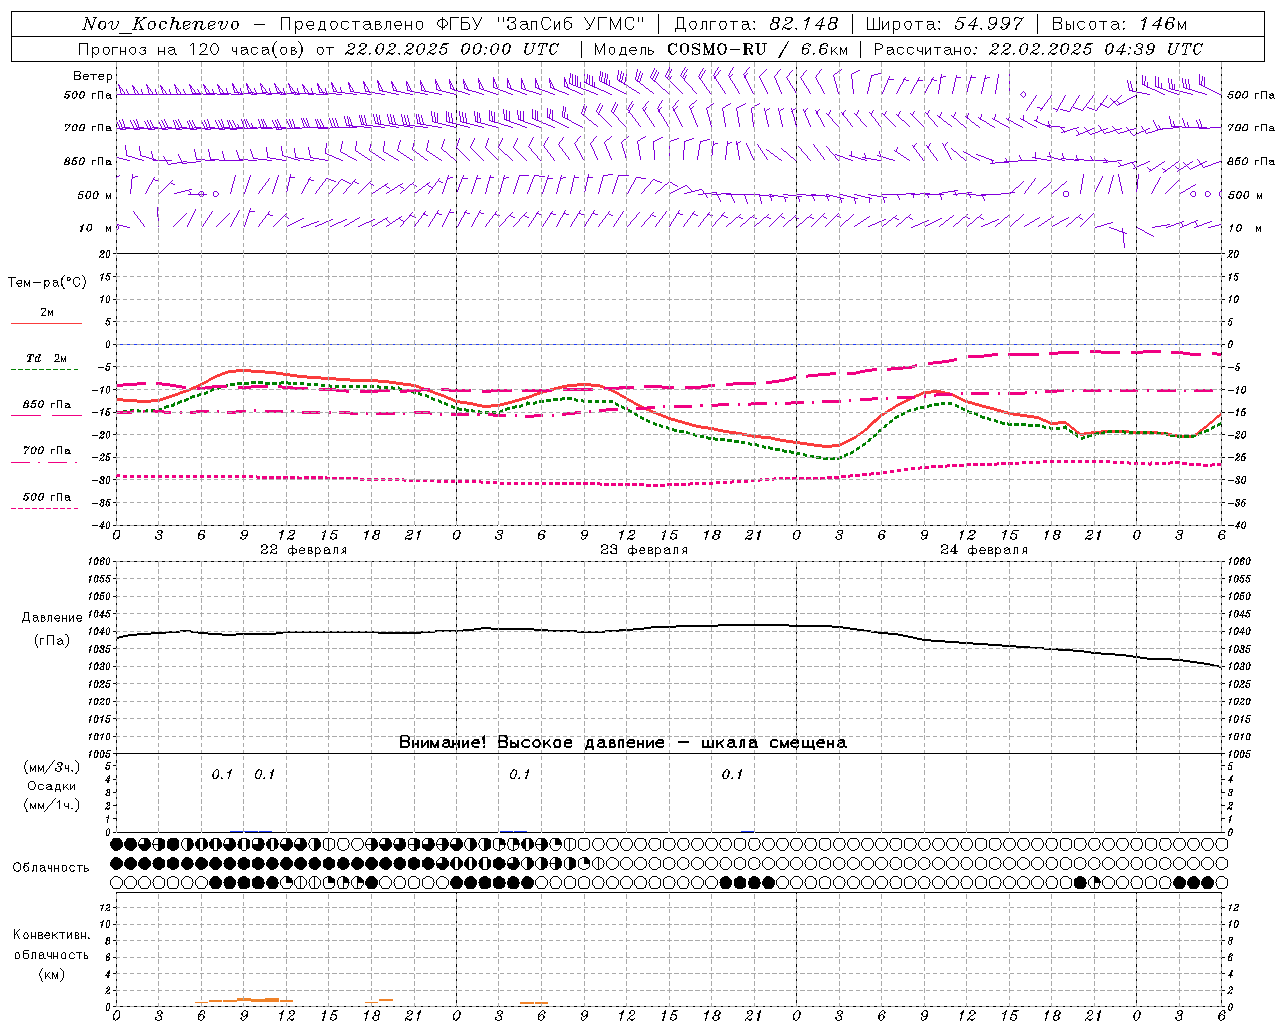This screenshot has height=1024, width=1280.
Task: Click the station name Nov_Kochenevo
Action: coord(161,24)
